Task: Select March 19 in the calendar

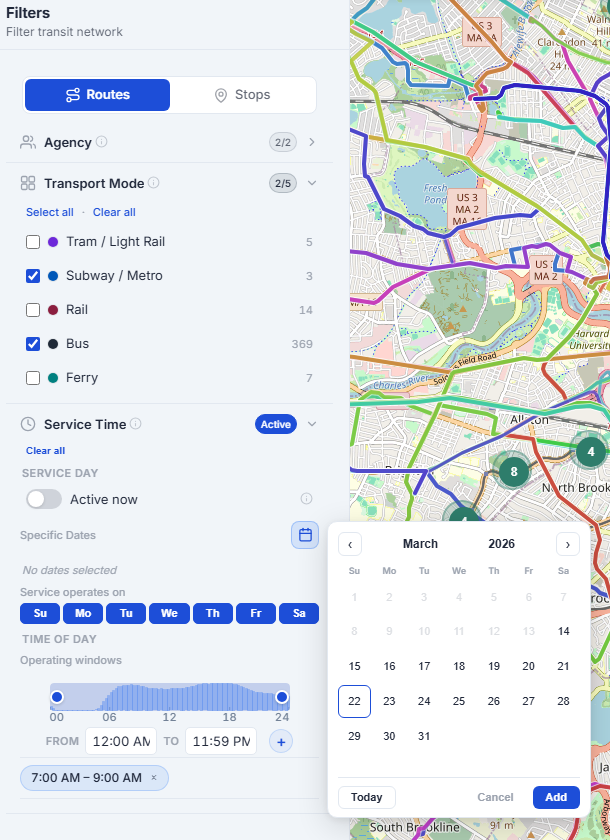Action: point(494,666)
